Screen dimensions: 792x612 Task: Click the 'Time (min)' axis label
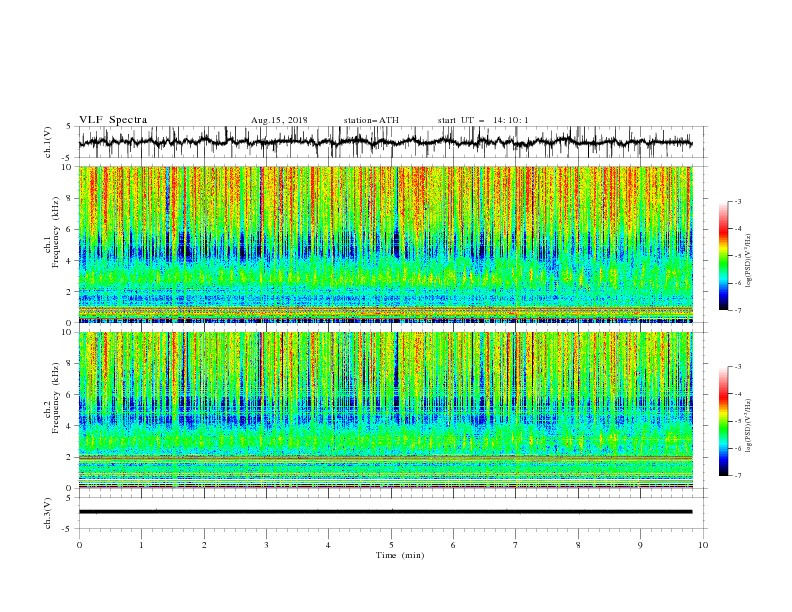coord(400,555)
